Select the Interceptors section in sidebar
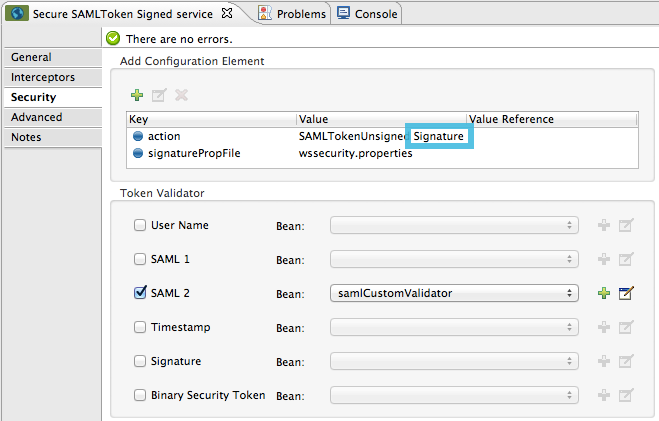 pos(43,77)
